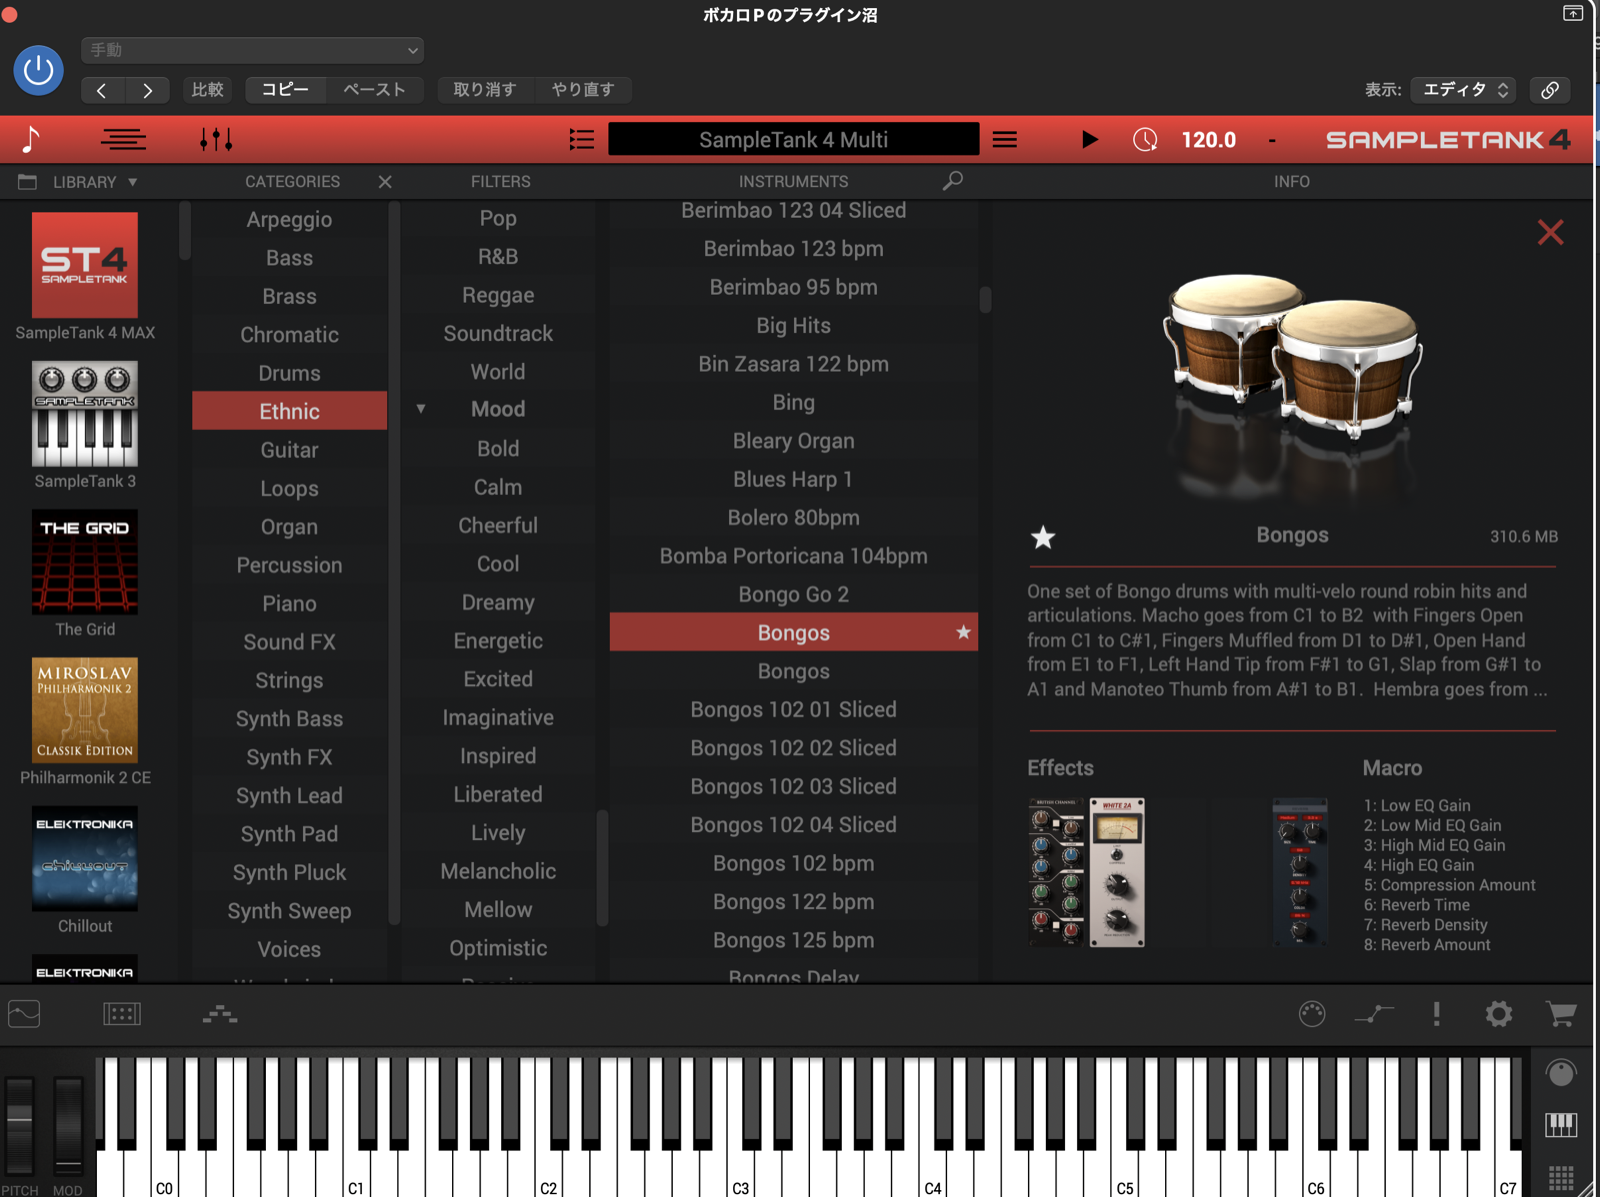Unfavorite Bongos via row star
The height and width of the screenshot is (1197, 1600).
point(963,633)
